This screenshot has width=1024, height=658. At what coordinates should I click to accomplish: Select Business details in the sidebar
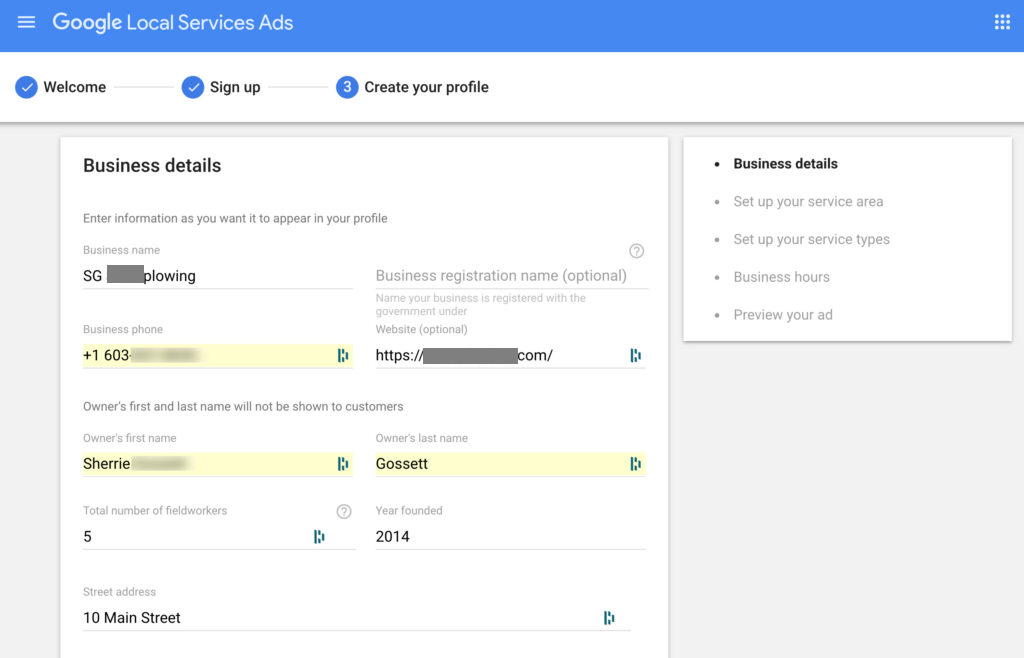point(785,164)
